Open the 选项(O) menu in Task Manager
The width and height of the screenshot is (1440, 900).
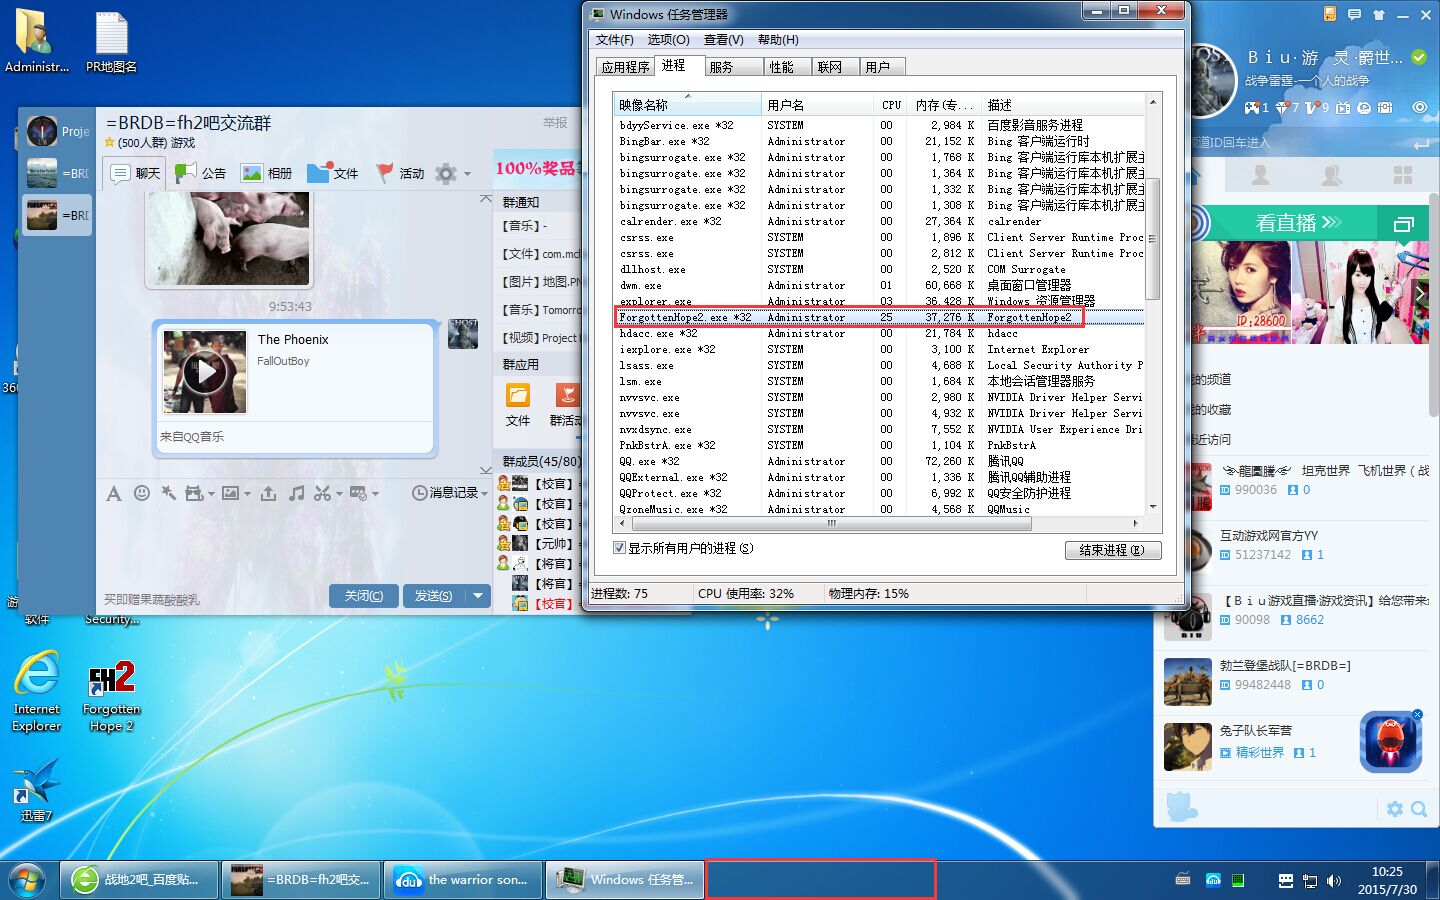(x=668, y=40)
